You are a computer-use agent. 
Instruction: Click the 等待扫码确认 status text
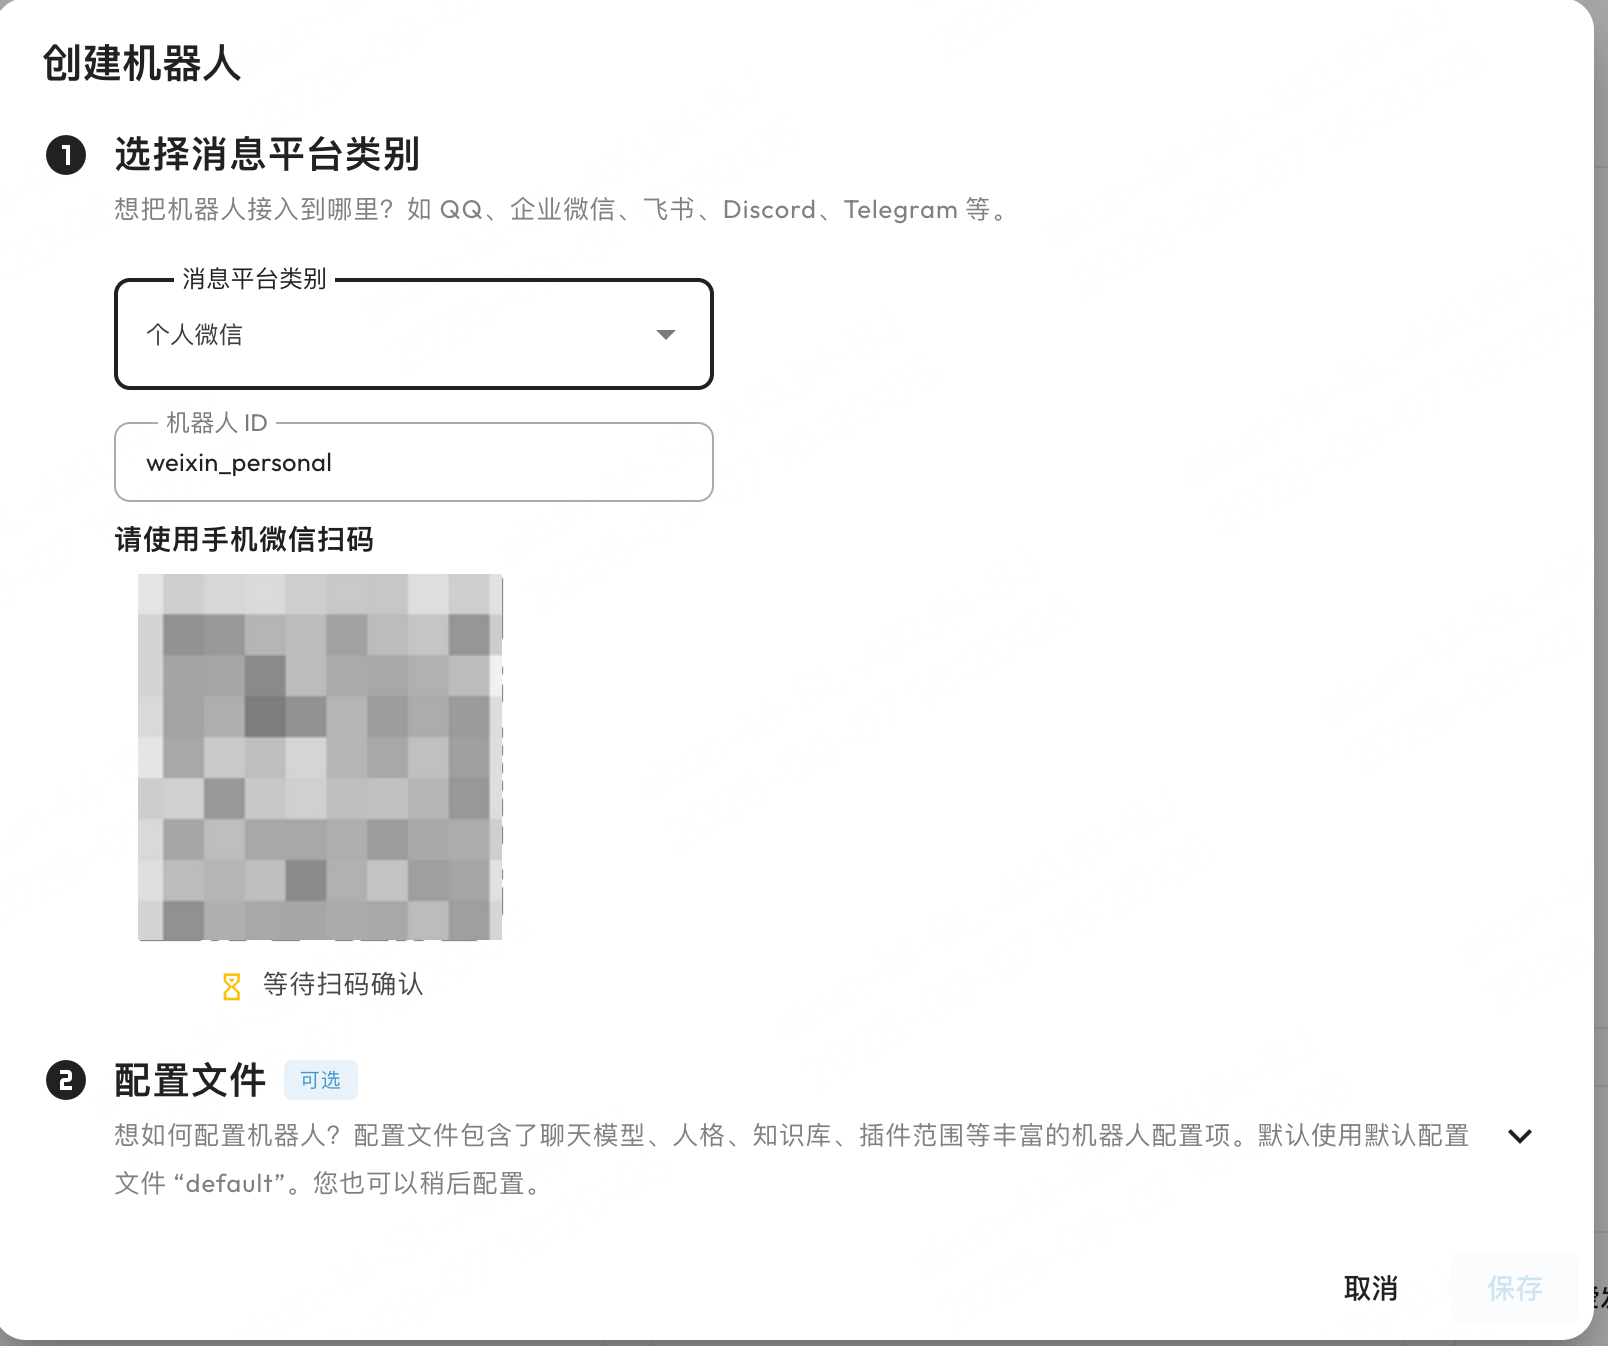coord(343,984)
